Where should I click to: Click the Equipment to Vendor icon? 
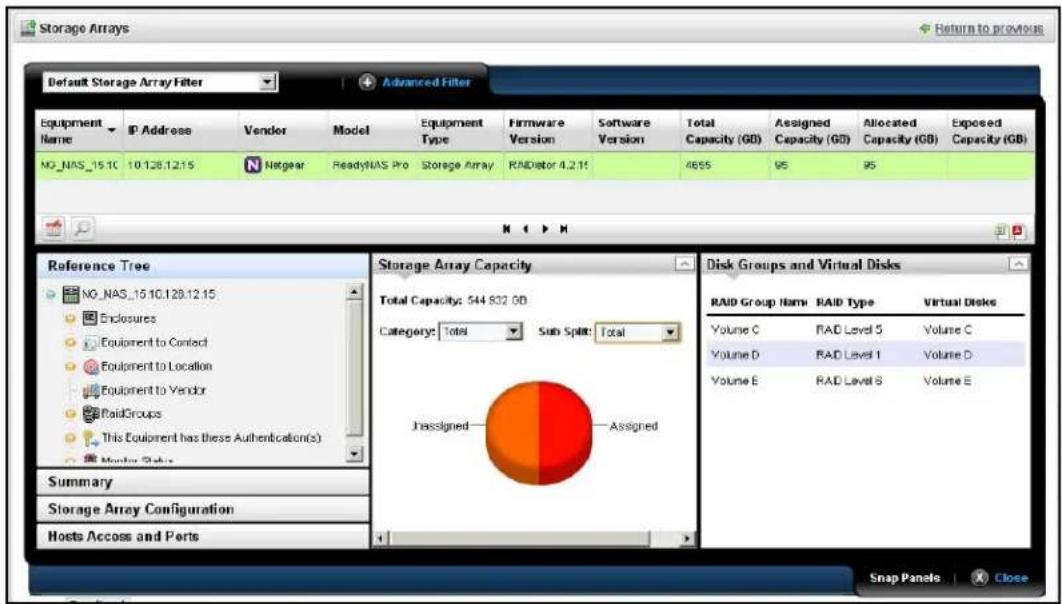(91, 390)
